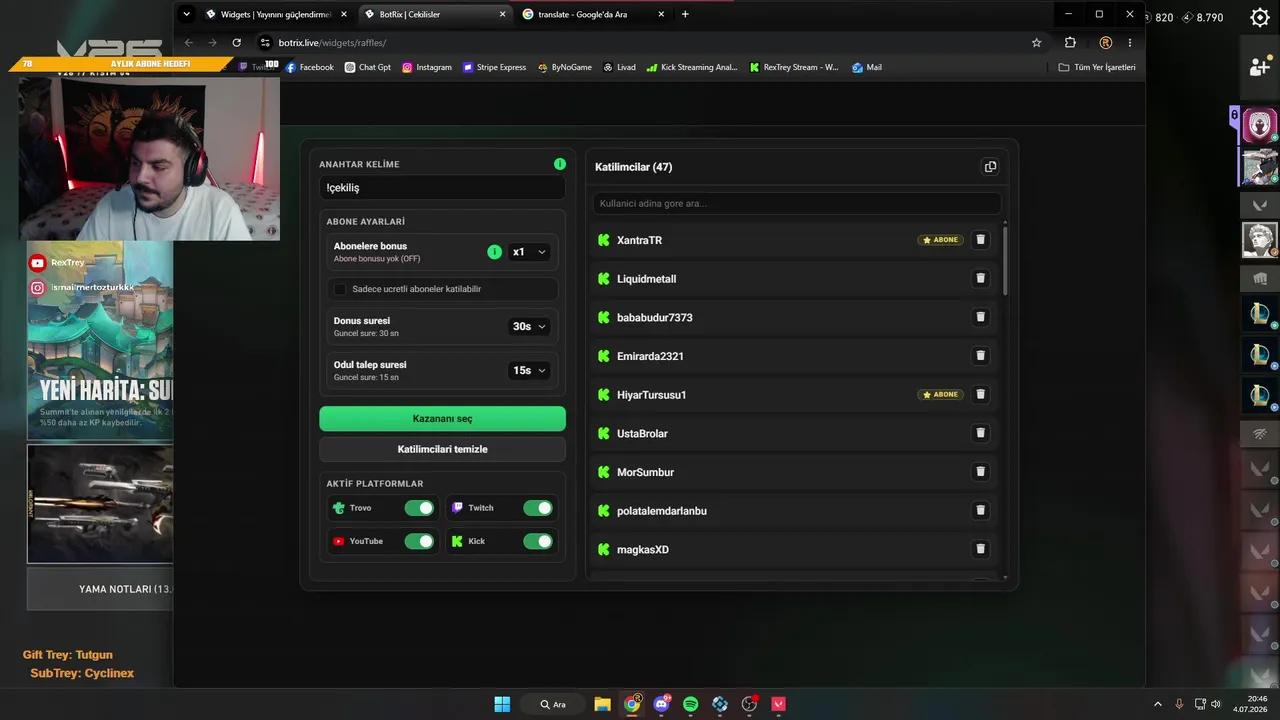
Task: Reload the page with browser refresh icon
Action: (236, 43)
